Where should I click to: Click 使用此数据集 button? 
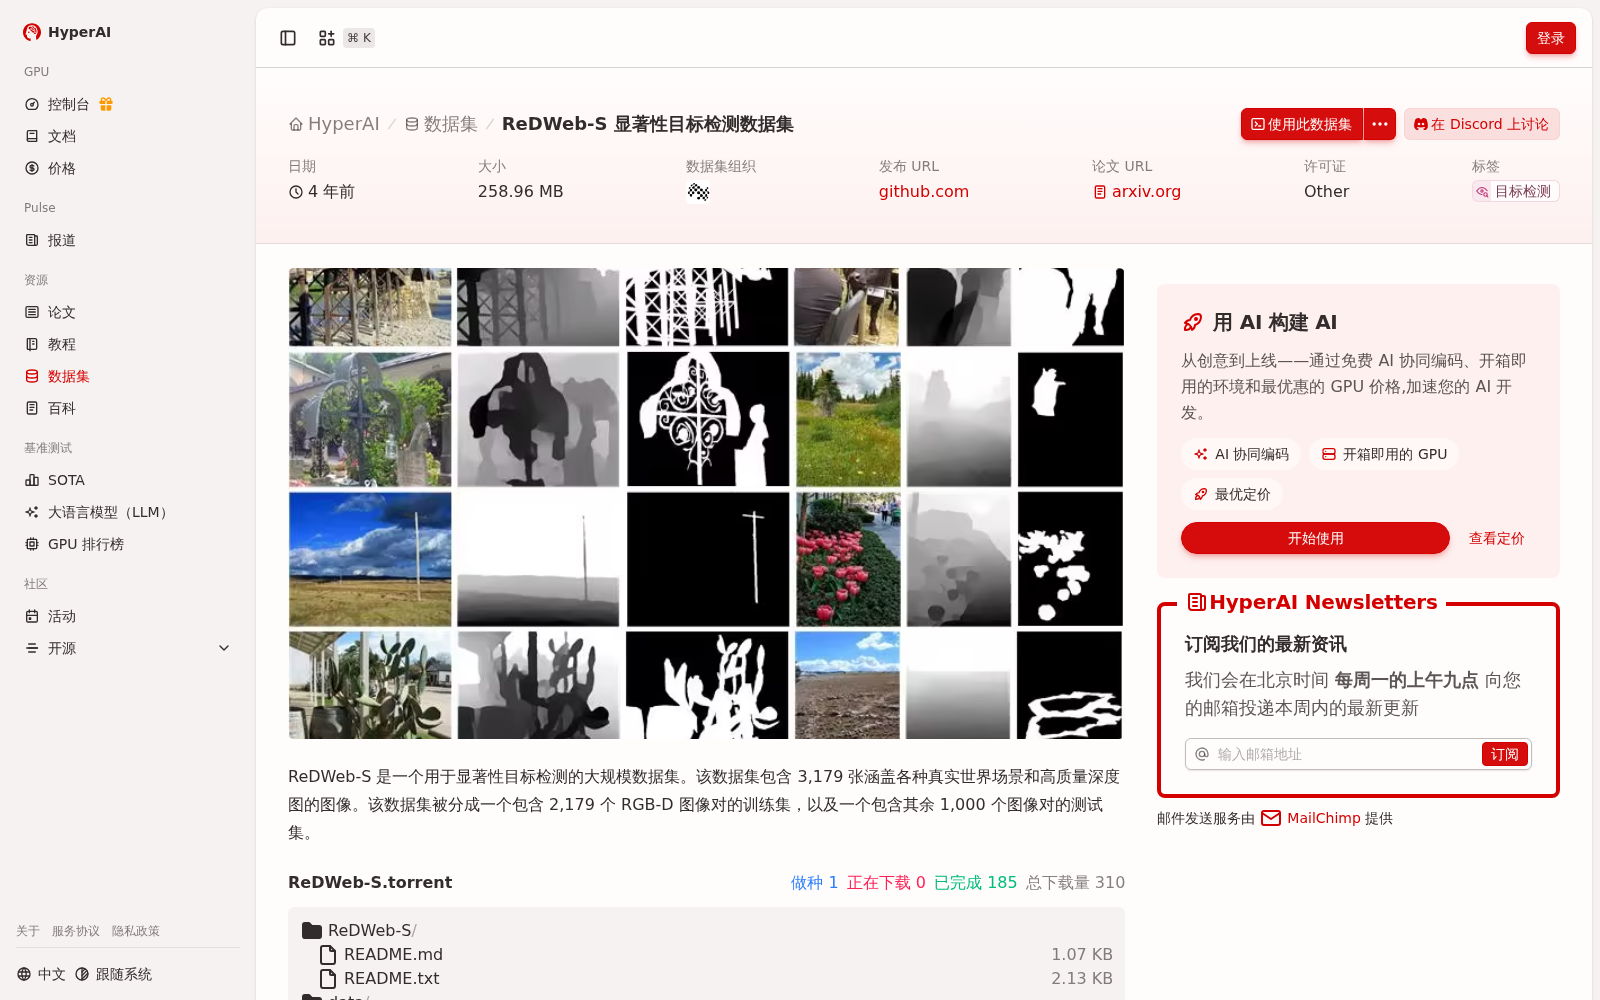point(1301,124)
